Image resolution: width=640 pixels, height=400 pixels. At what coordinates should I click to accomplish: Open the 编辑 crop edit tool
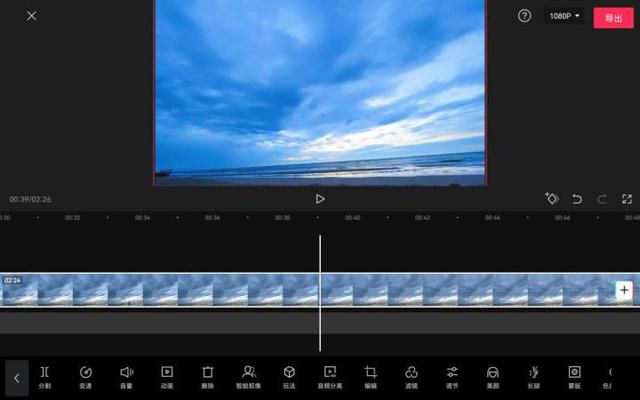(371, 378)
